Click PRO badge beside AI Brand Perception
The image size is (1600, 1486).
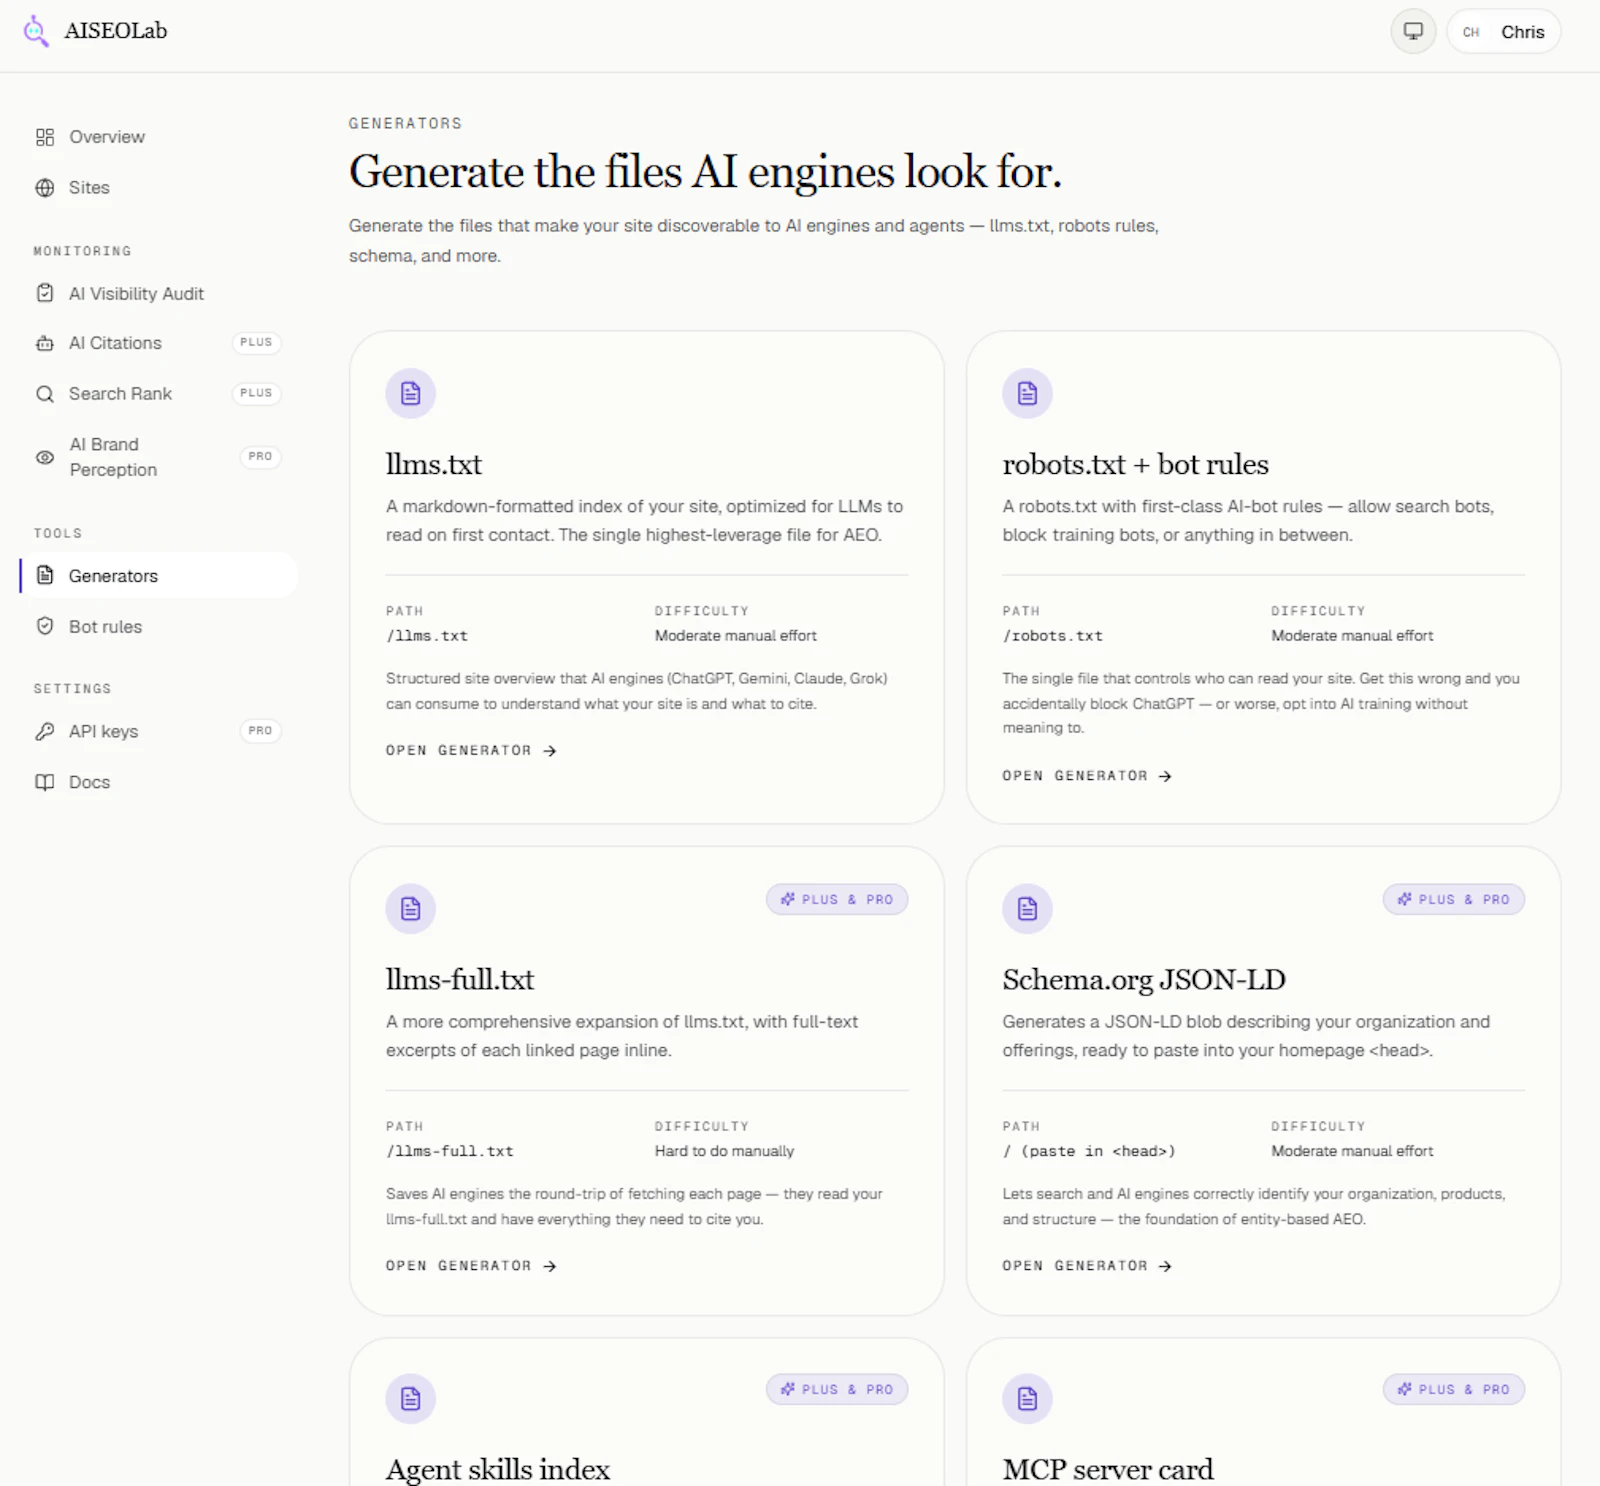260,457
